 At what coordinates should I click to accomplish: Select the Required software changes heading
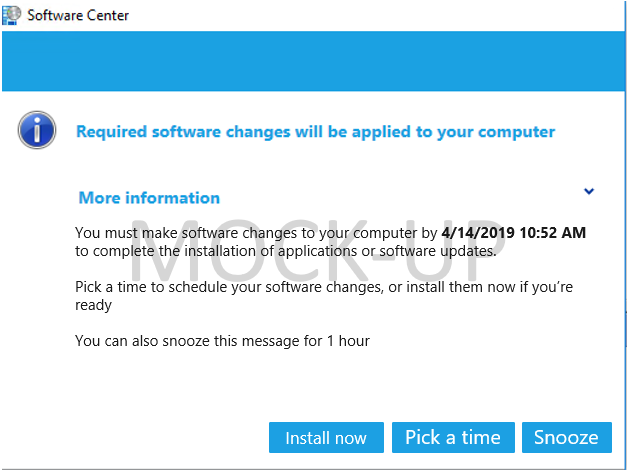(315, 132)
